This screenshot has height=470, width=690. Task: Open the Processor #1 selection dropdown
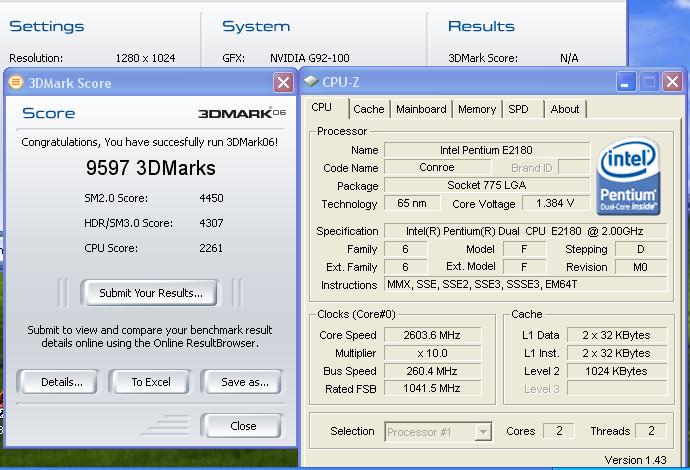[x=483, y=432]
